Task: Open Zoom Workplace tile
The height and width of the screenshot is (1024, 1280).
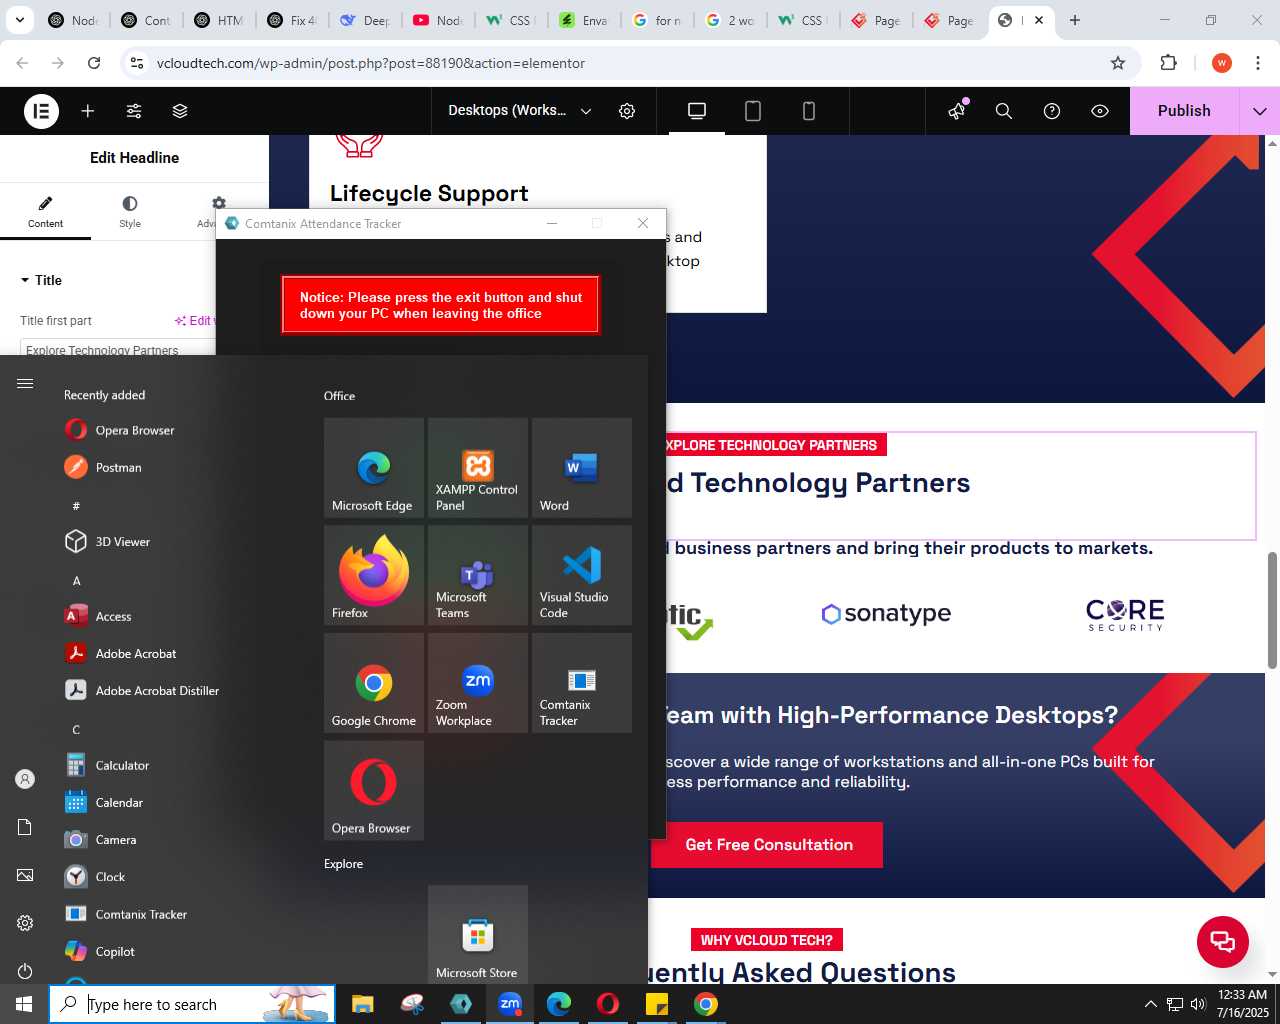Action: tap(478, 683)
